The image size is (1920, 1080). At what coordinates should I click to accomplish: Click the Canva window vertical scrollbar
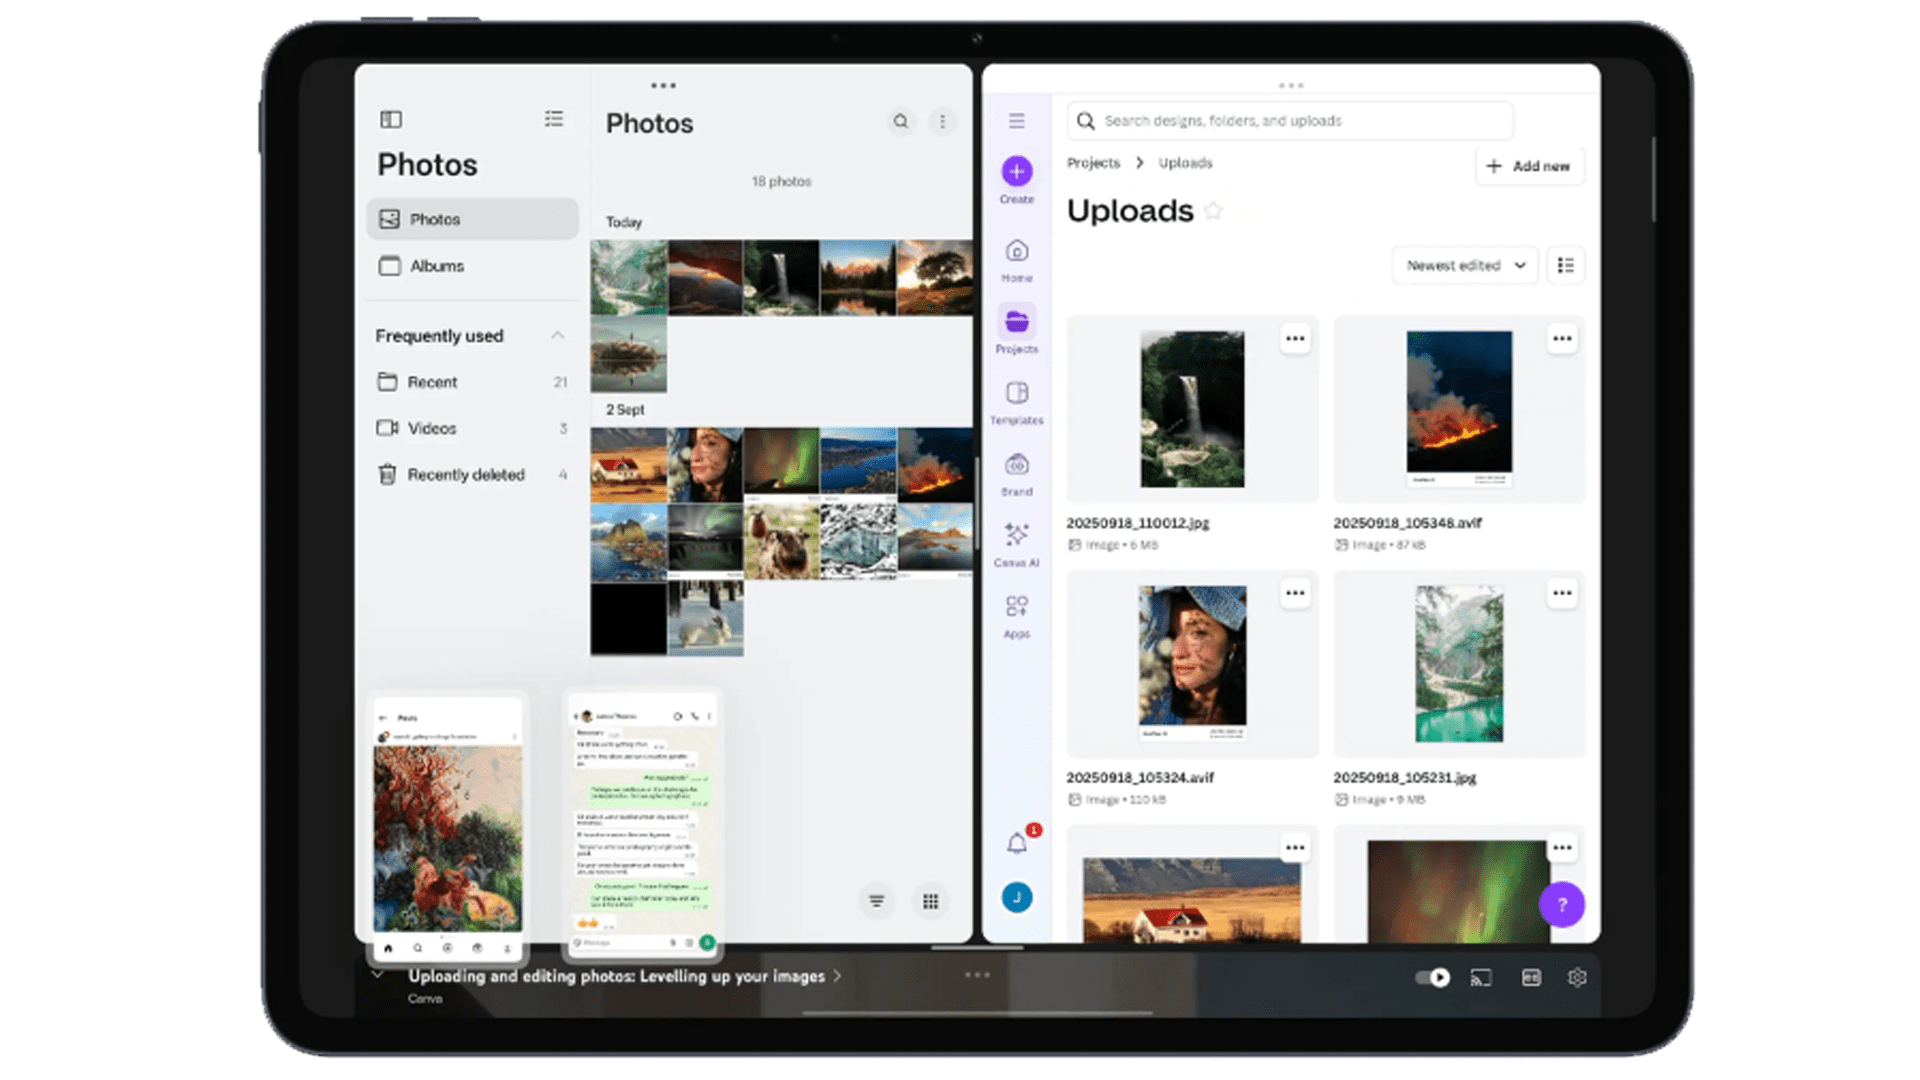(x=1654, y=180)
